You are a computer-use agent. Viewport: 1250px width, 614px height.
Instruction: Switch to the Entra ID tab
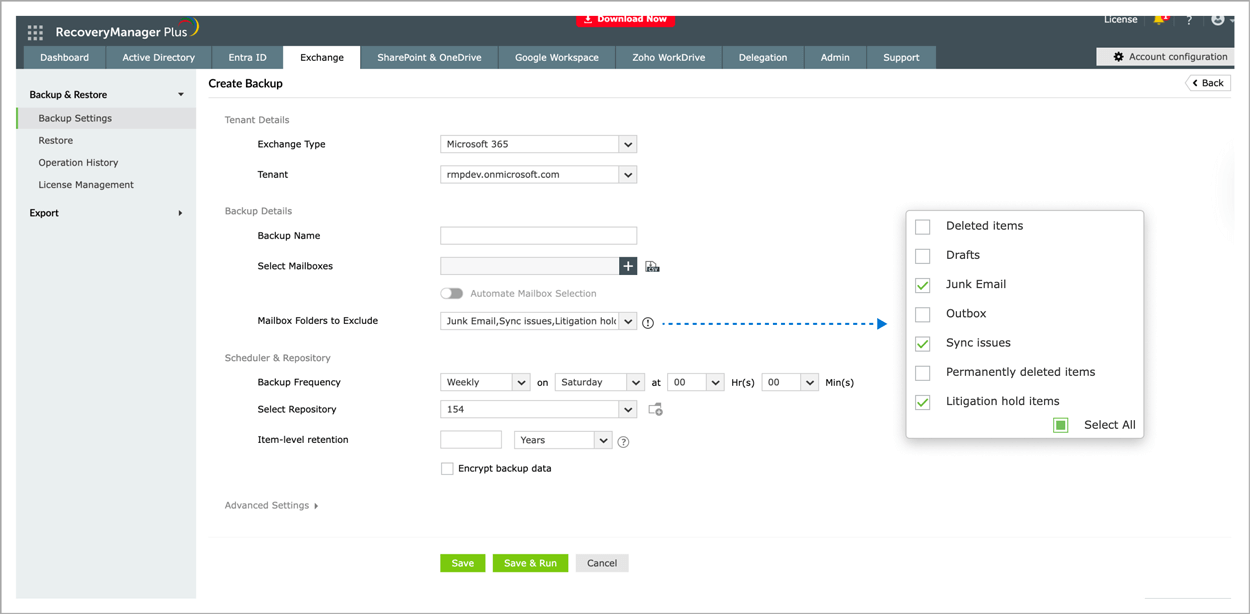tap(247, 58)
